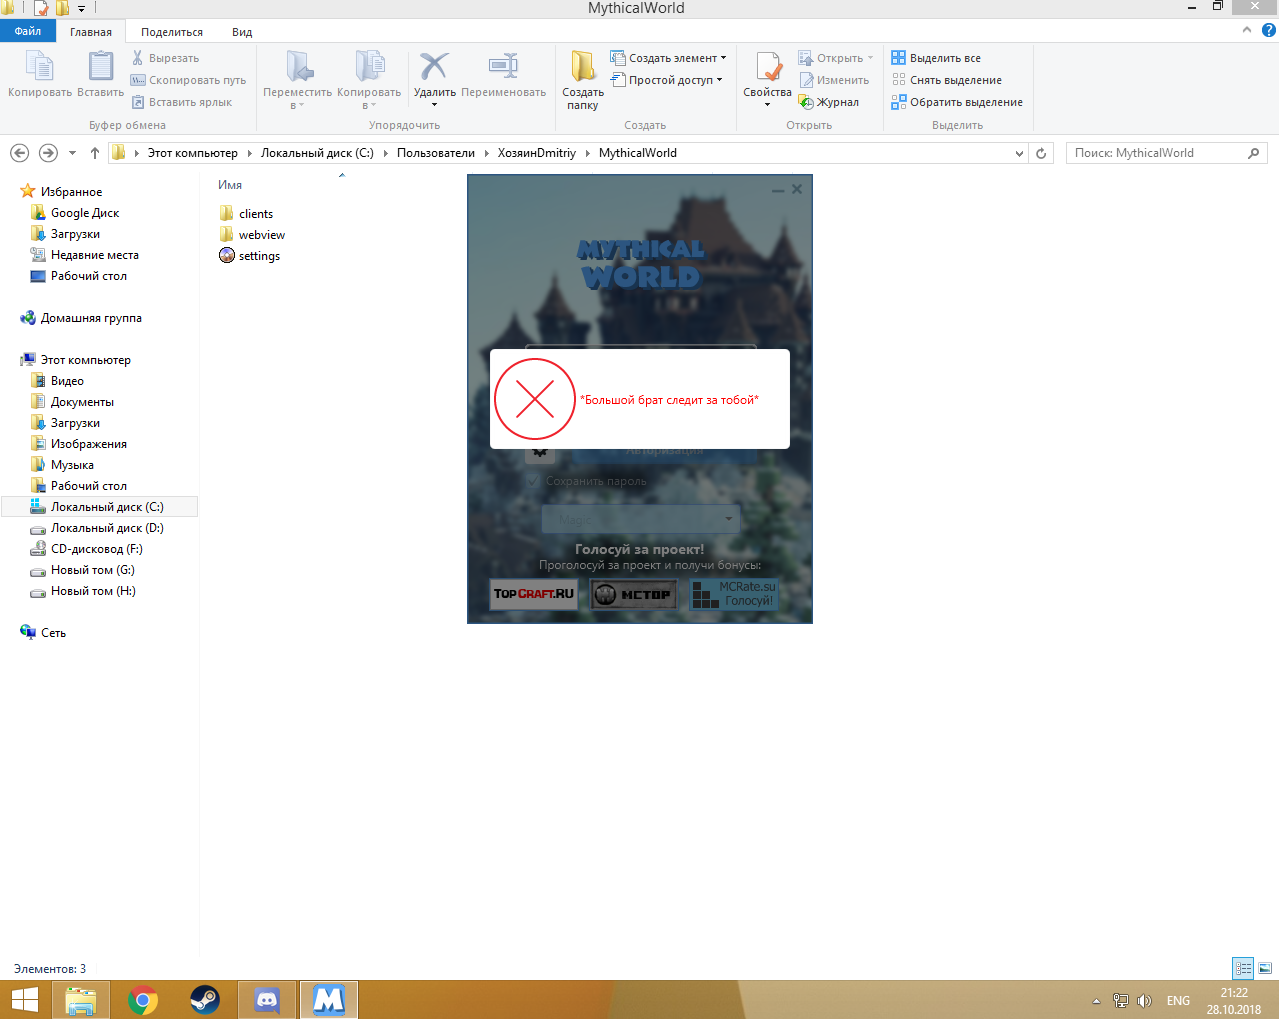Click Обратить выделение command
Viewport: 1279px width, 1019px height.
coord(957,102)
